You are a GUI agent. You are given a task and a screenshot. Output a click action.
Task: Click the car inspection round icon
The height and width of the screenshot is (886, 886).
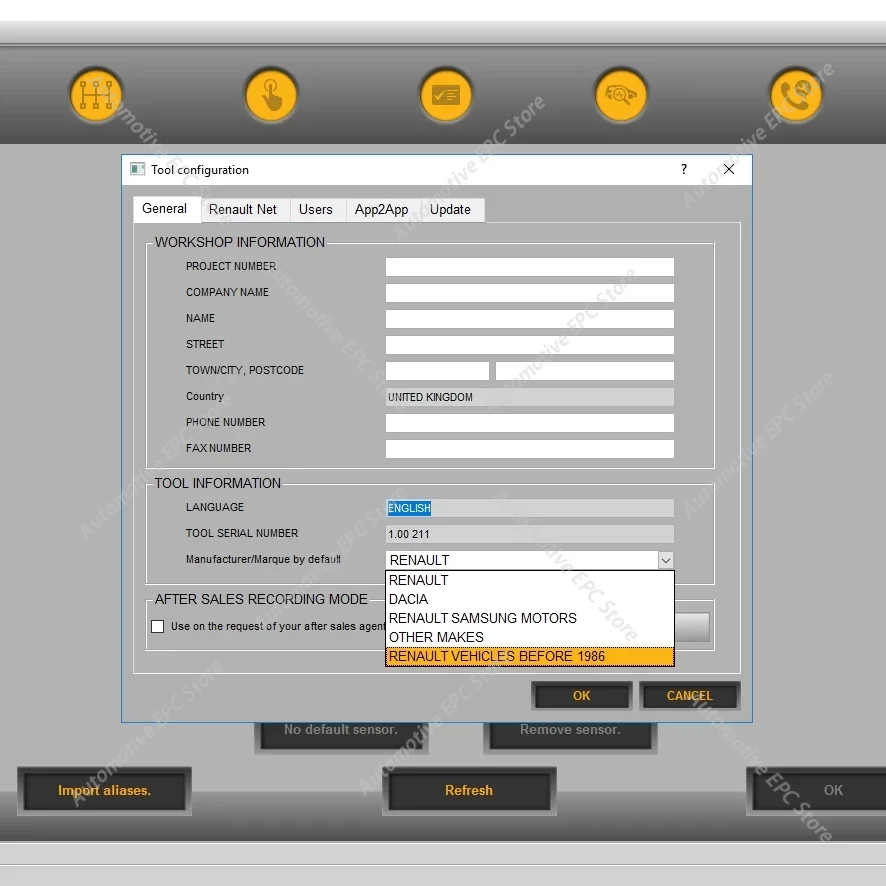click(x=621, y=95)
